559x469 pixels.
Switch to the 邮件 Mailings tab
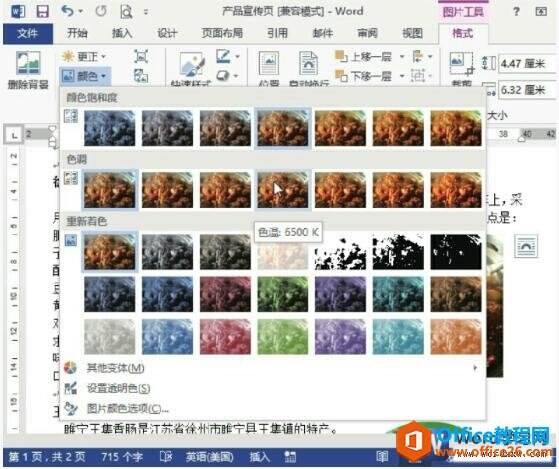click(322, 34)
